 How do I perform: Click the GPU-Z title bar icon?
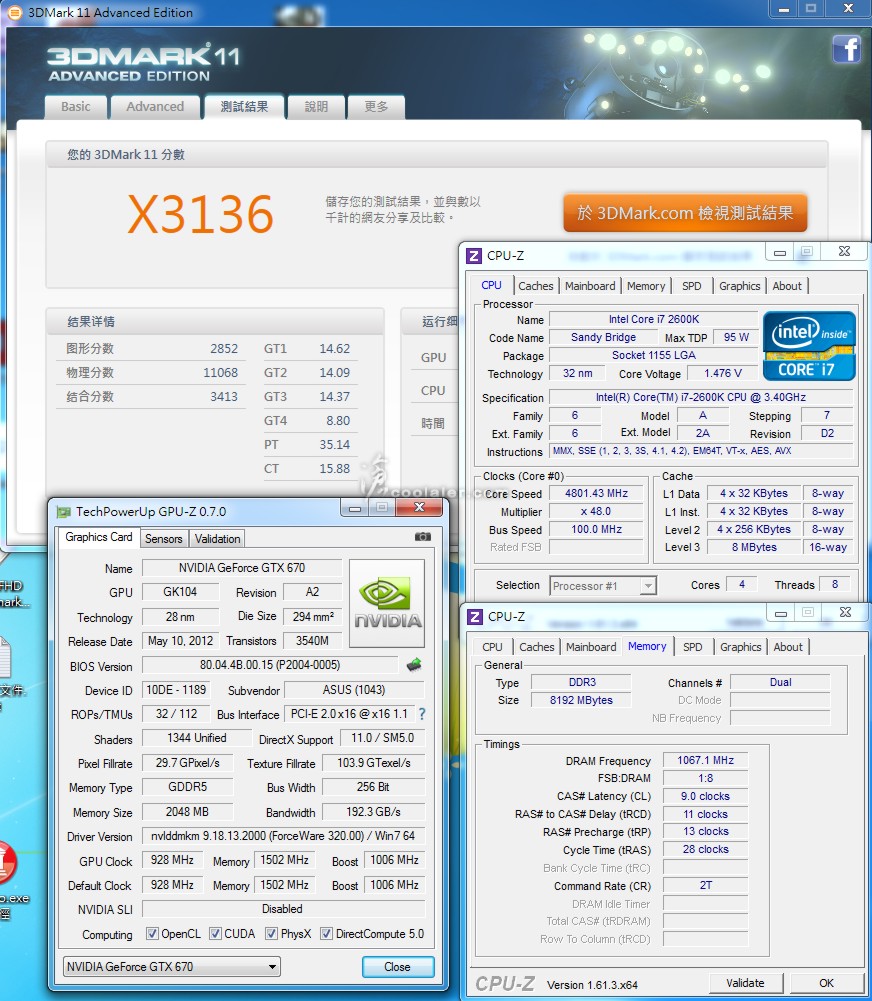pyautogui.click(x=63, y=512)
